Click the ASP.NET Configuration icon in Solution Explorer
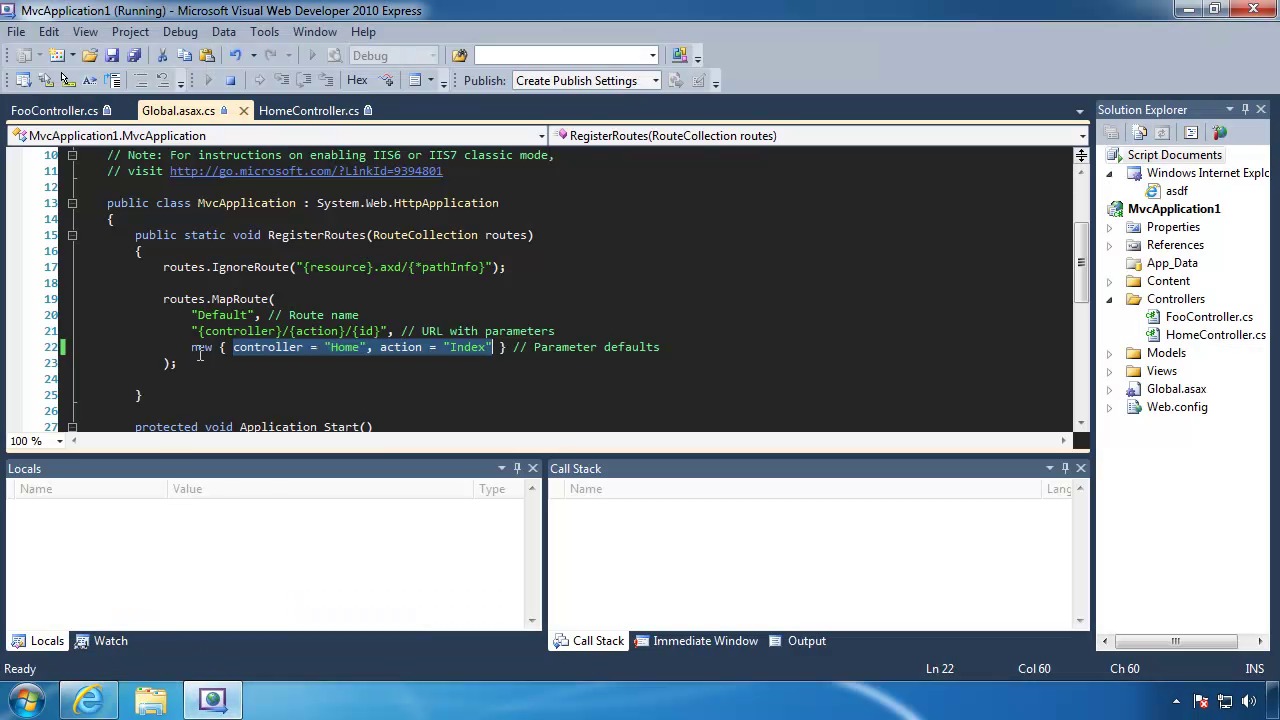Image resolution: width=1280 pixels, height=720 pixels. click(1219, 133)
